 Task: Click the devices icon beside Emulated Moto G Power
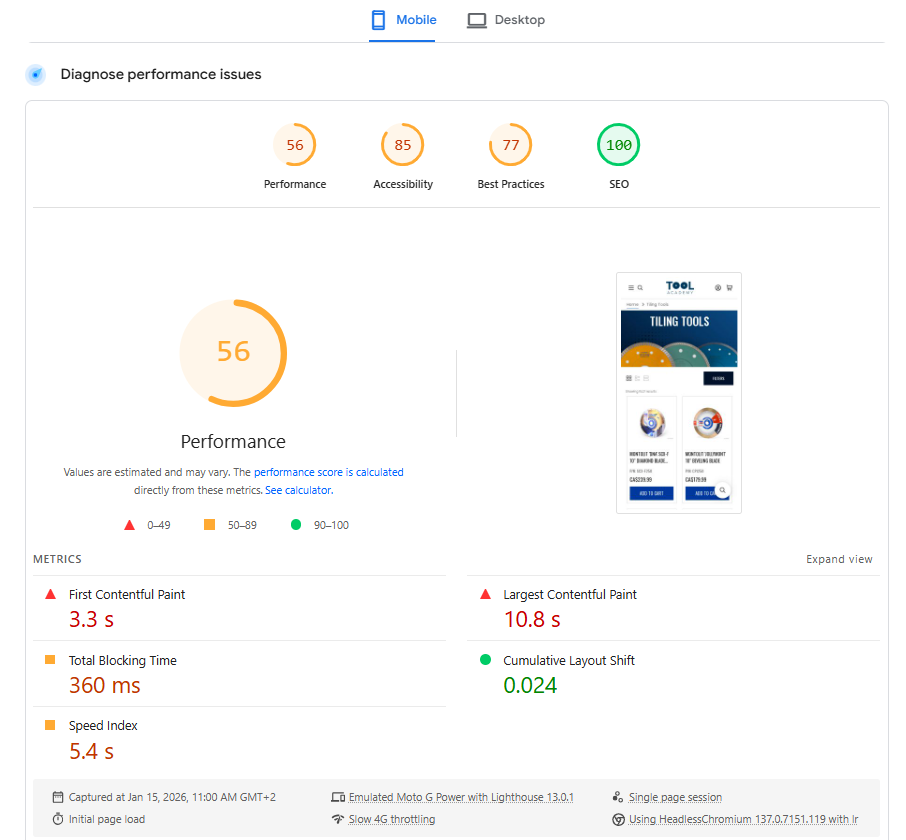[338, 797]
